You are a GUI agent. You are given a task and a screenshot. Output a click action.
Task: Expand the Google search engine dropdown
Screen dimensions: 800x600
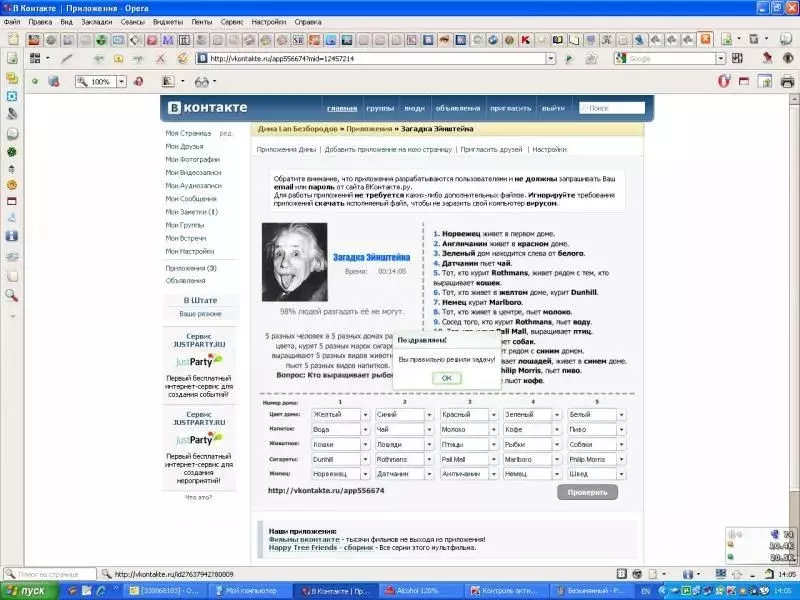pyautogui.click(x=720, y=59)
